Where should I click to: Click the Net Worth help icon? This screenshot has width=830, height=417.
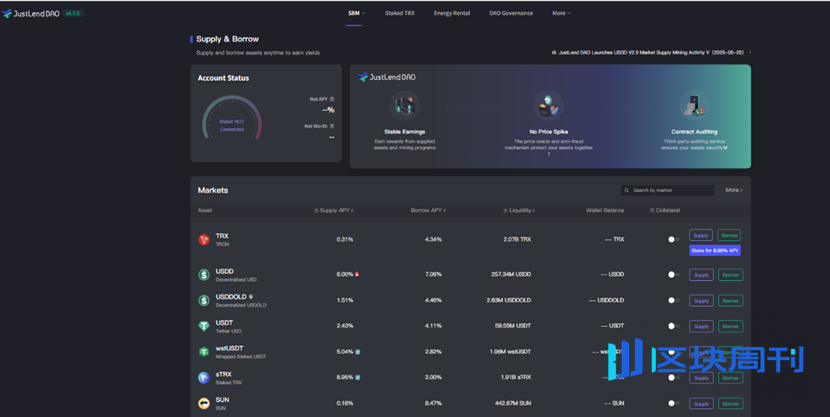coord(332,126)
